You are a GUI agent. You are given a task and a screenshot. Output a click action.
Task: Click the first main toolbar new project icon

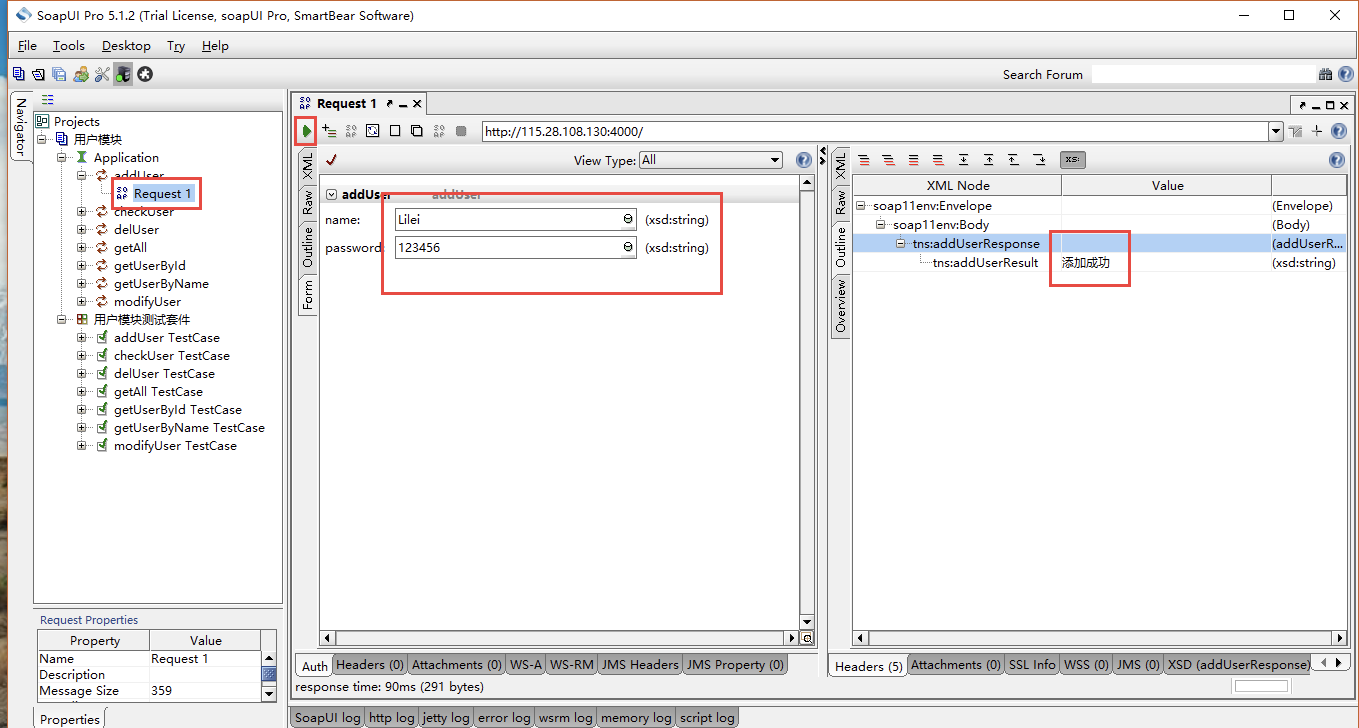18,74
